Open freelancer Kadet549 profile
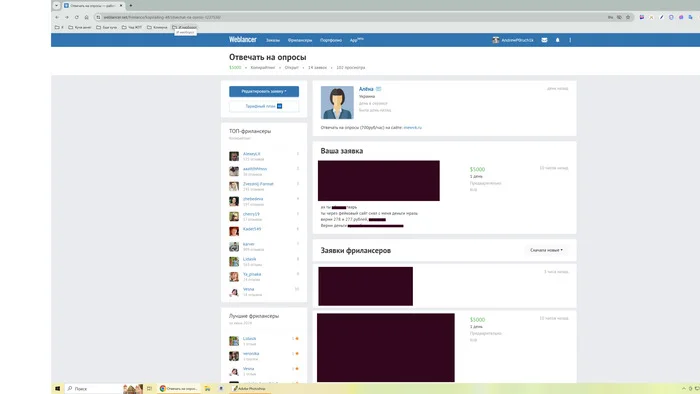Viewport: 700px width, 394px height. tap(252, 229)
